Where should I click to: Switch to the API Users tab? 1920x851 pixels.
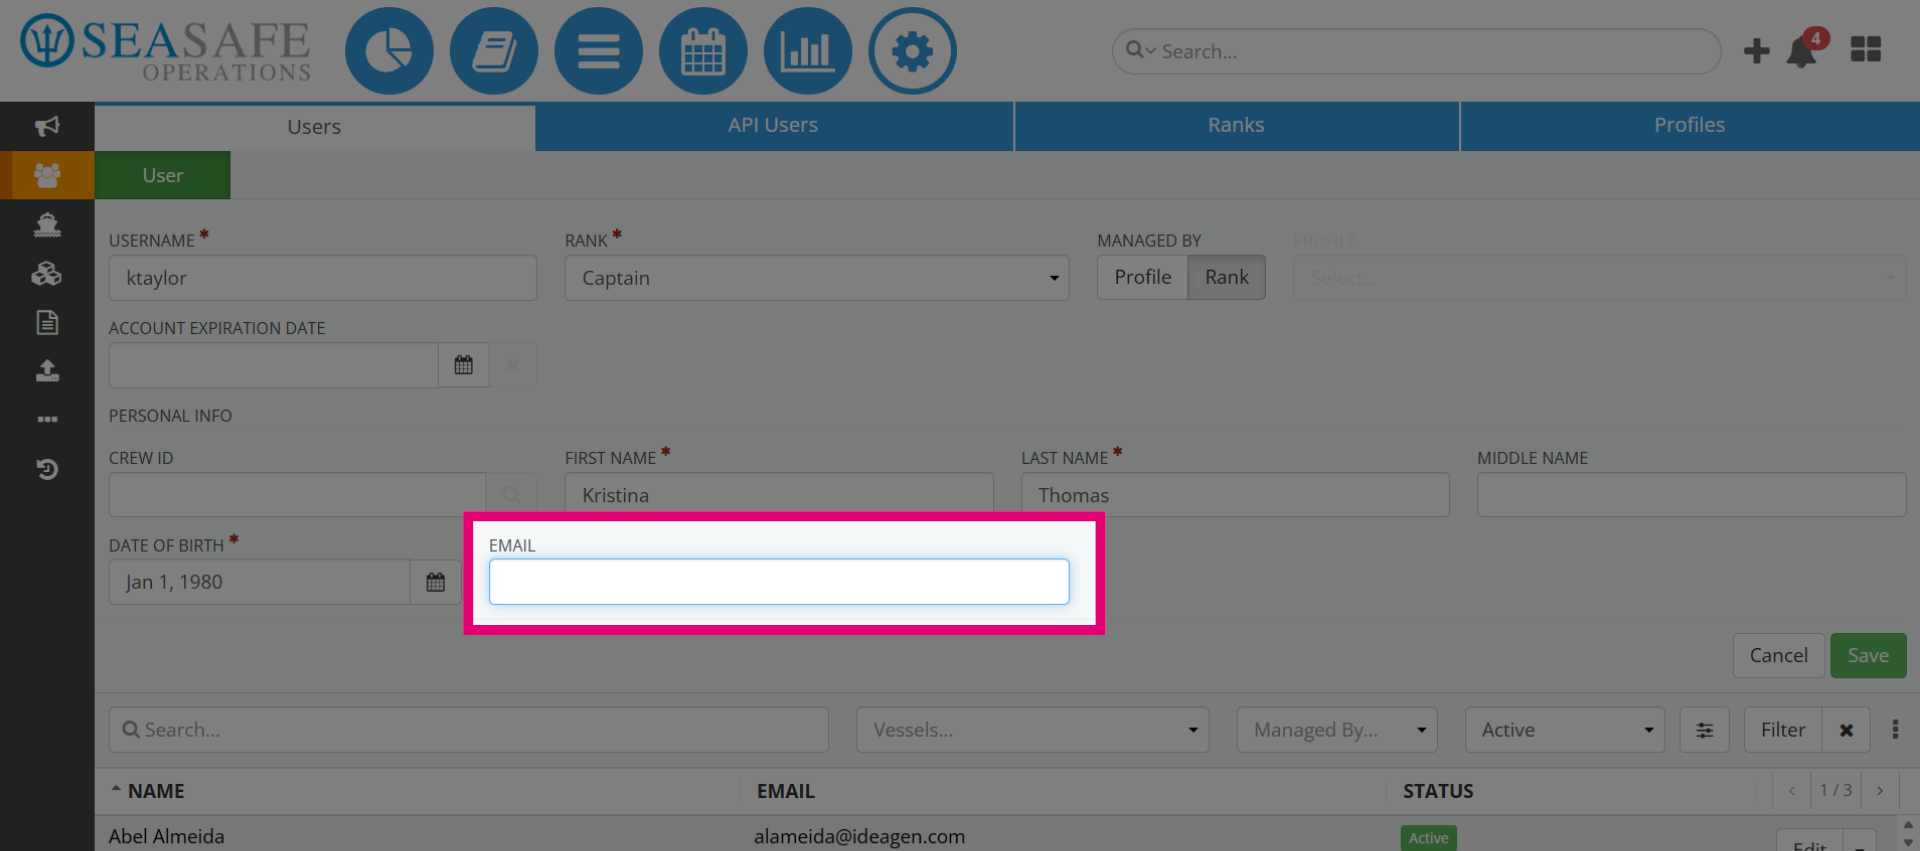[774, 126]
